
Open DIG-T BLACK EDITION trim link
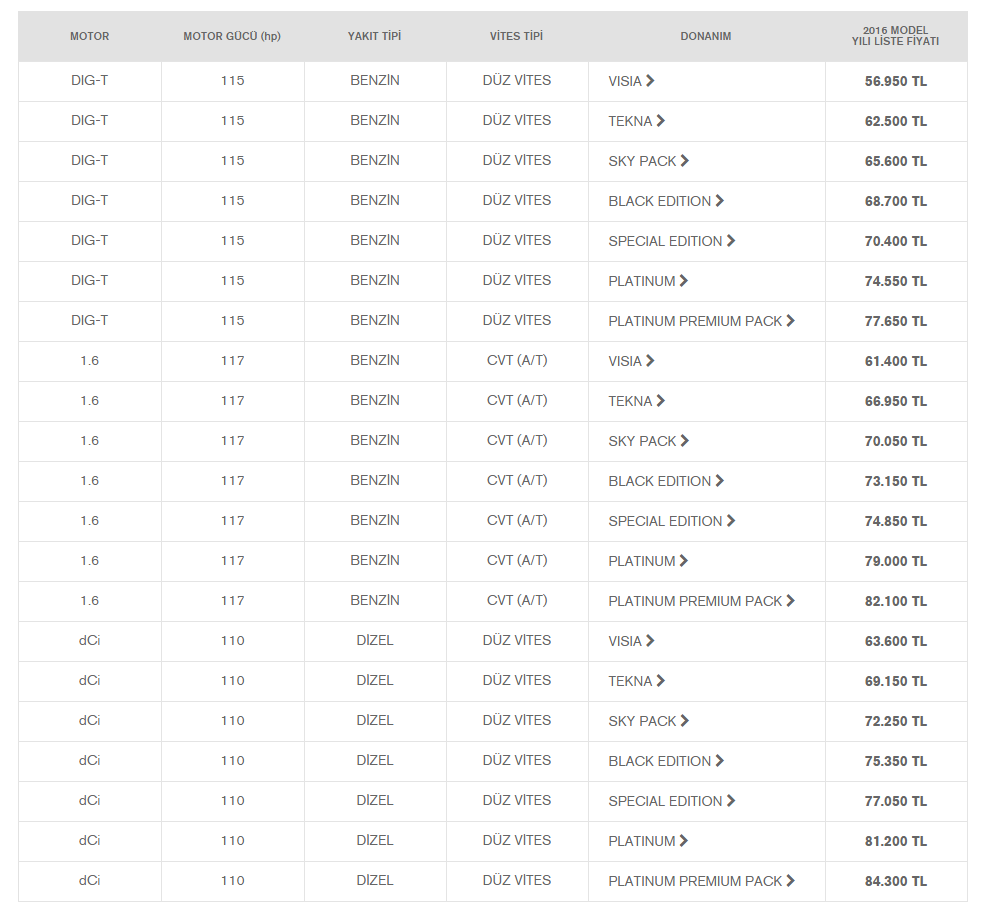point(666,201)
